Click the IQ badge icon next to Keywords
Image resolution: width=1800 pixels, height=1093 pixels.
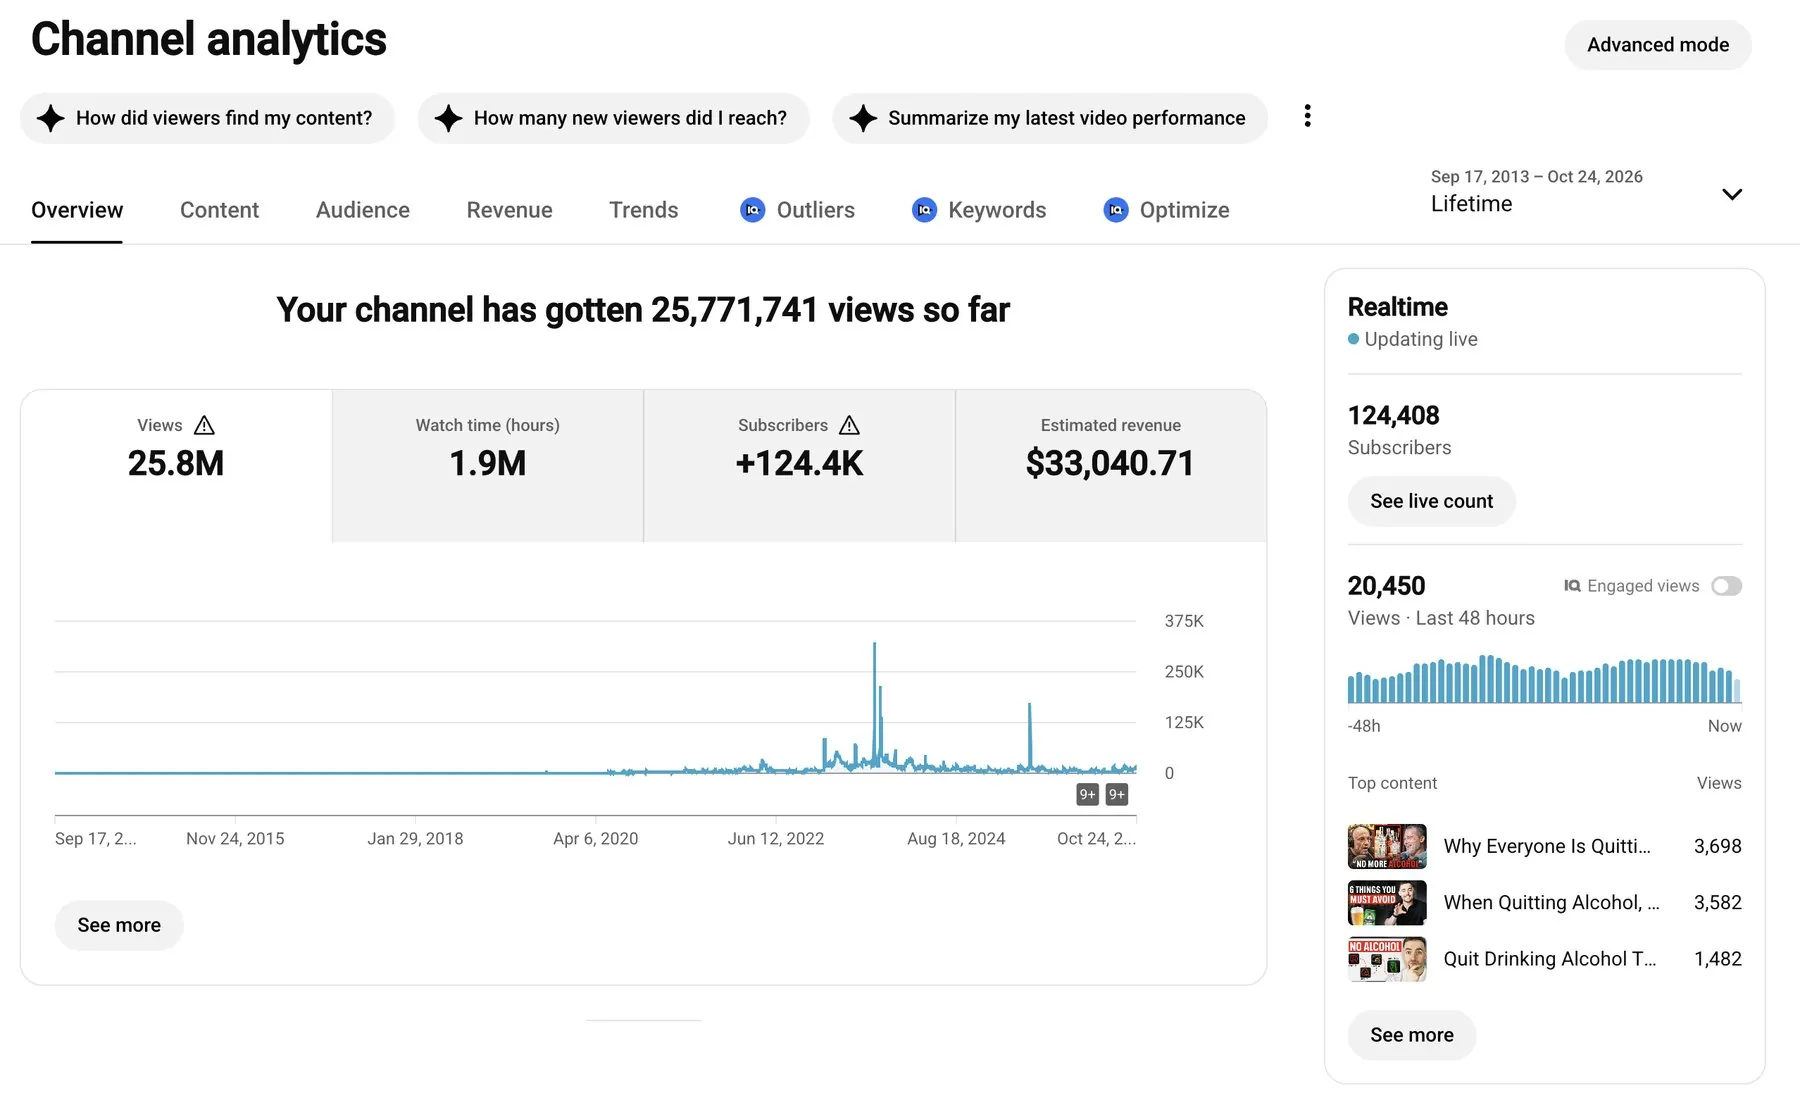pyautogui.click(x=924, y=210)
